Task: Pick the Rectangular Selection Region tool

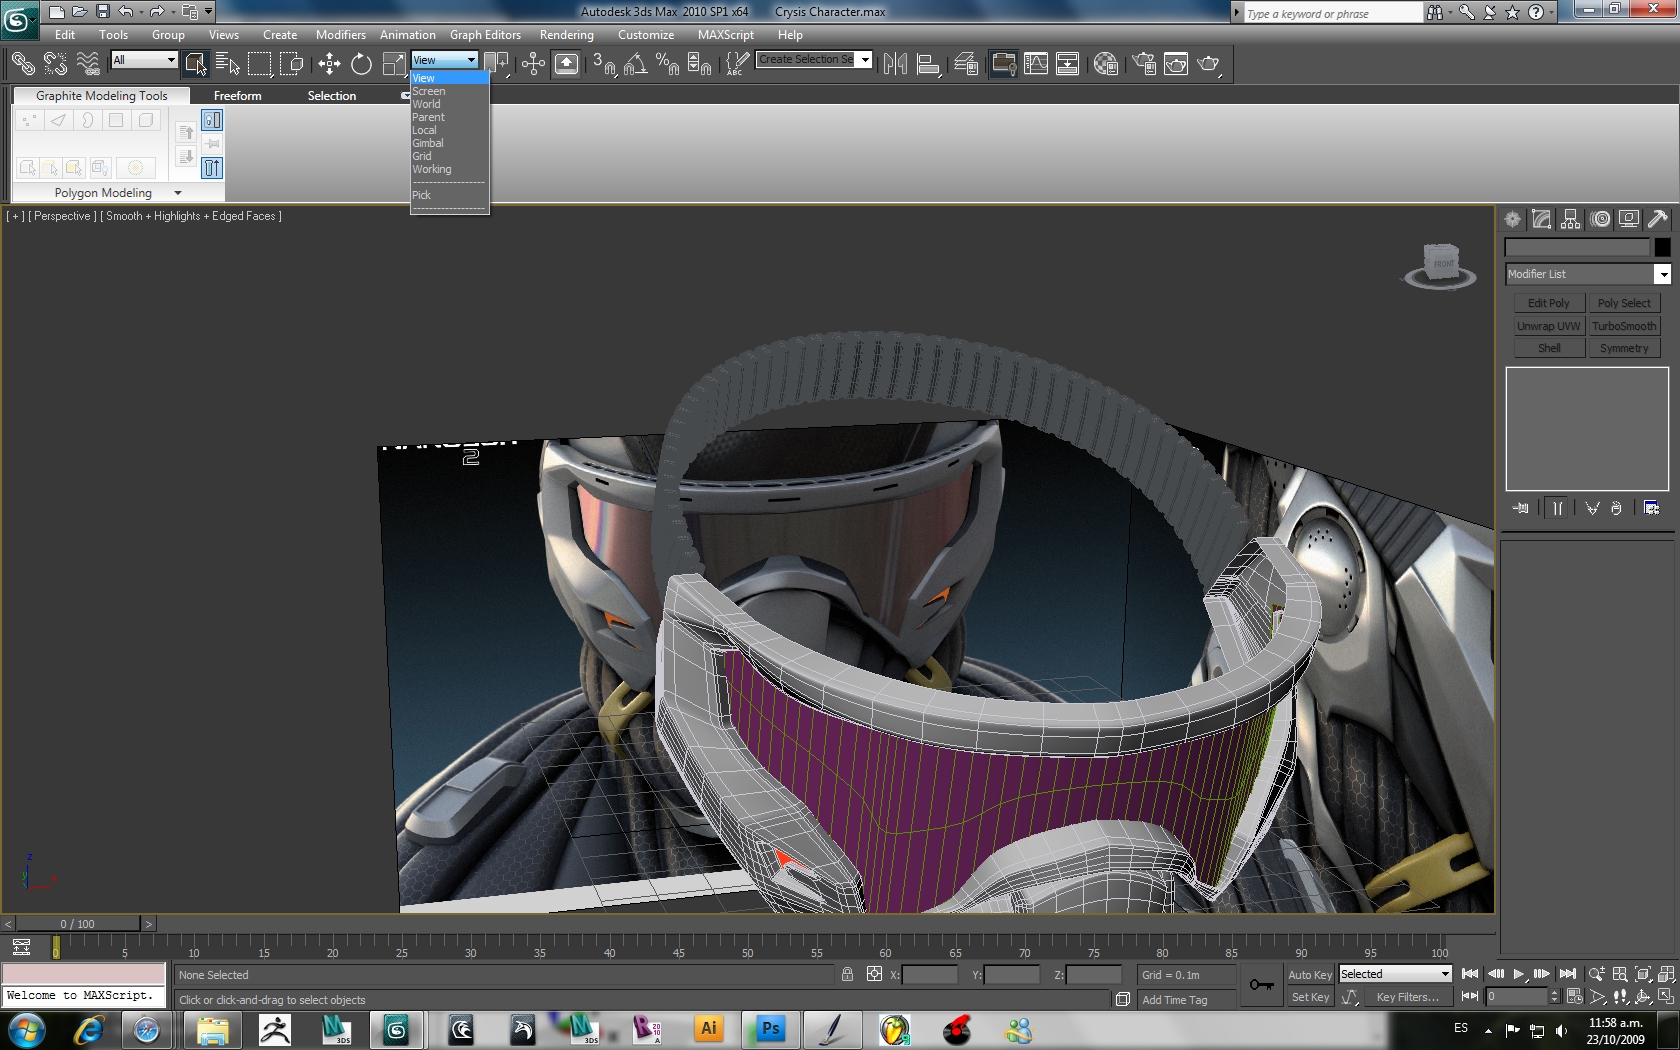Action: pyautogui.click(x=260, y=64)
